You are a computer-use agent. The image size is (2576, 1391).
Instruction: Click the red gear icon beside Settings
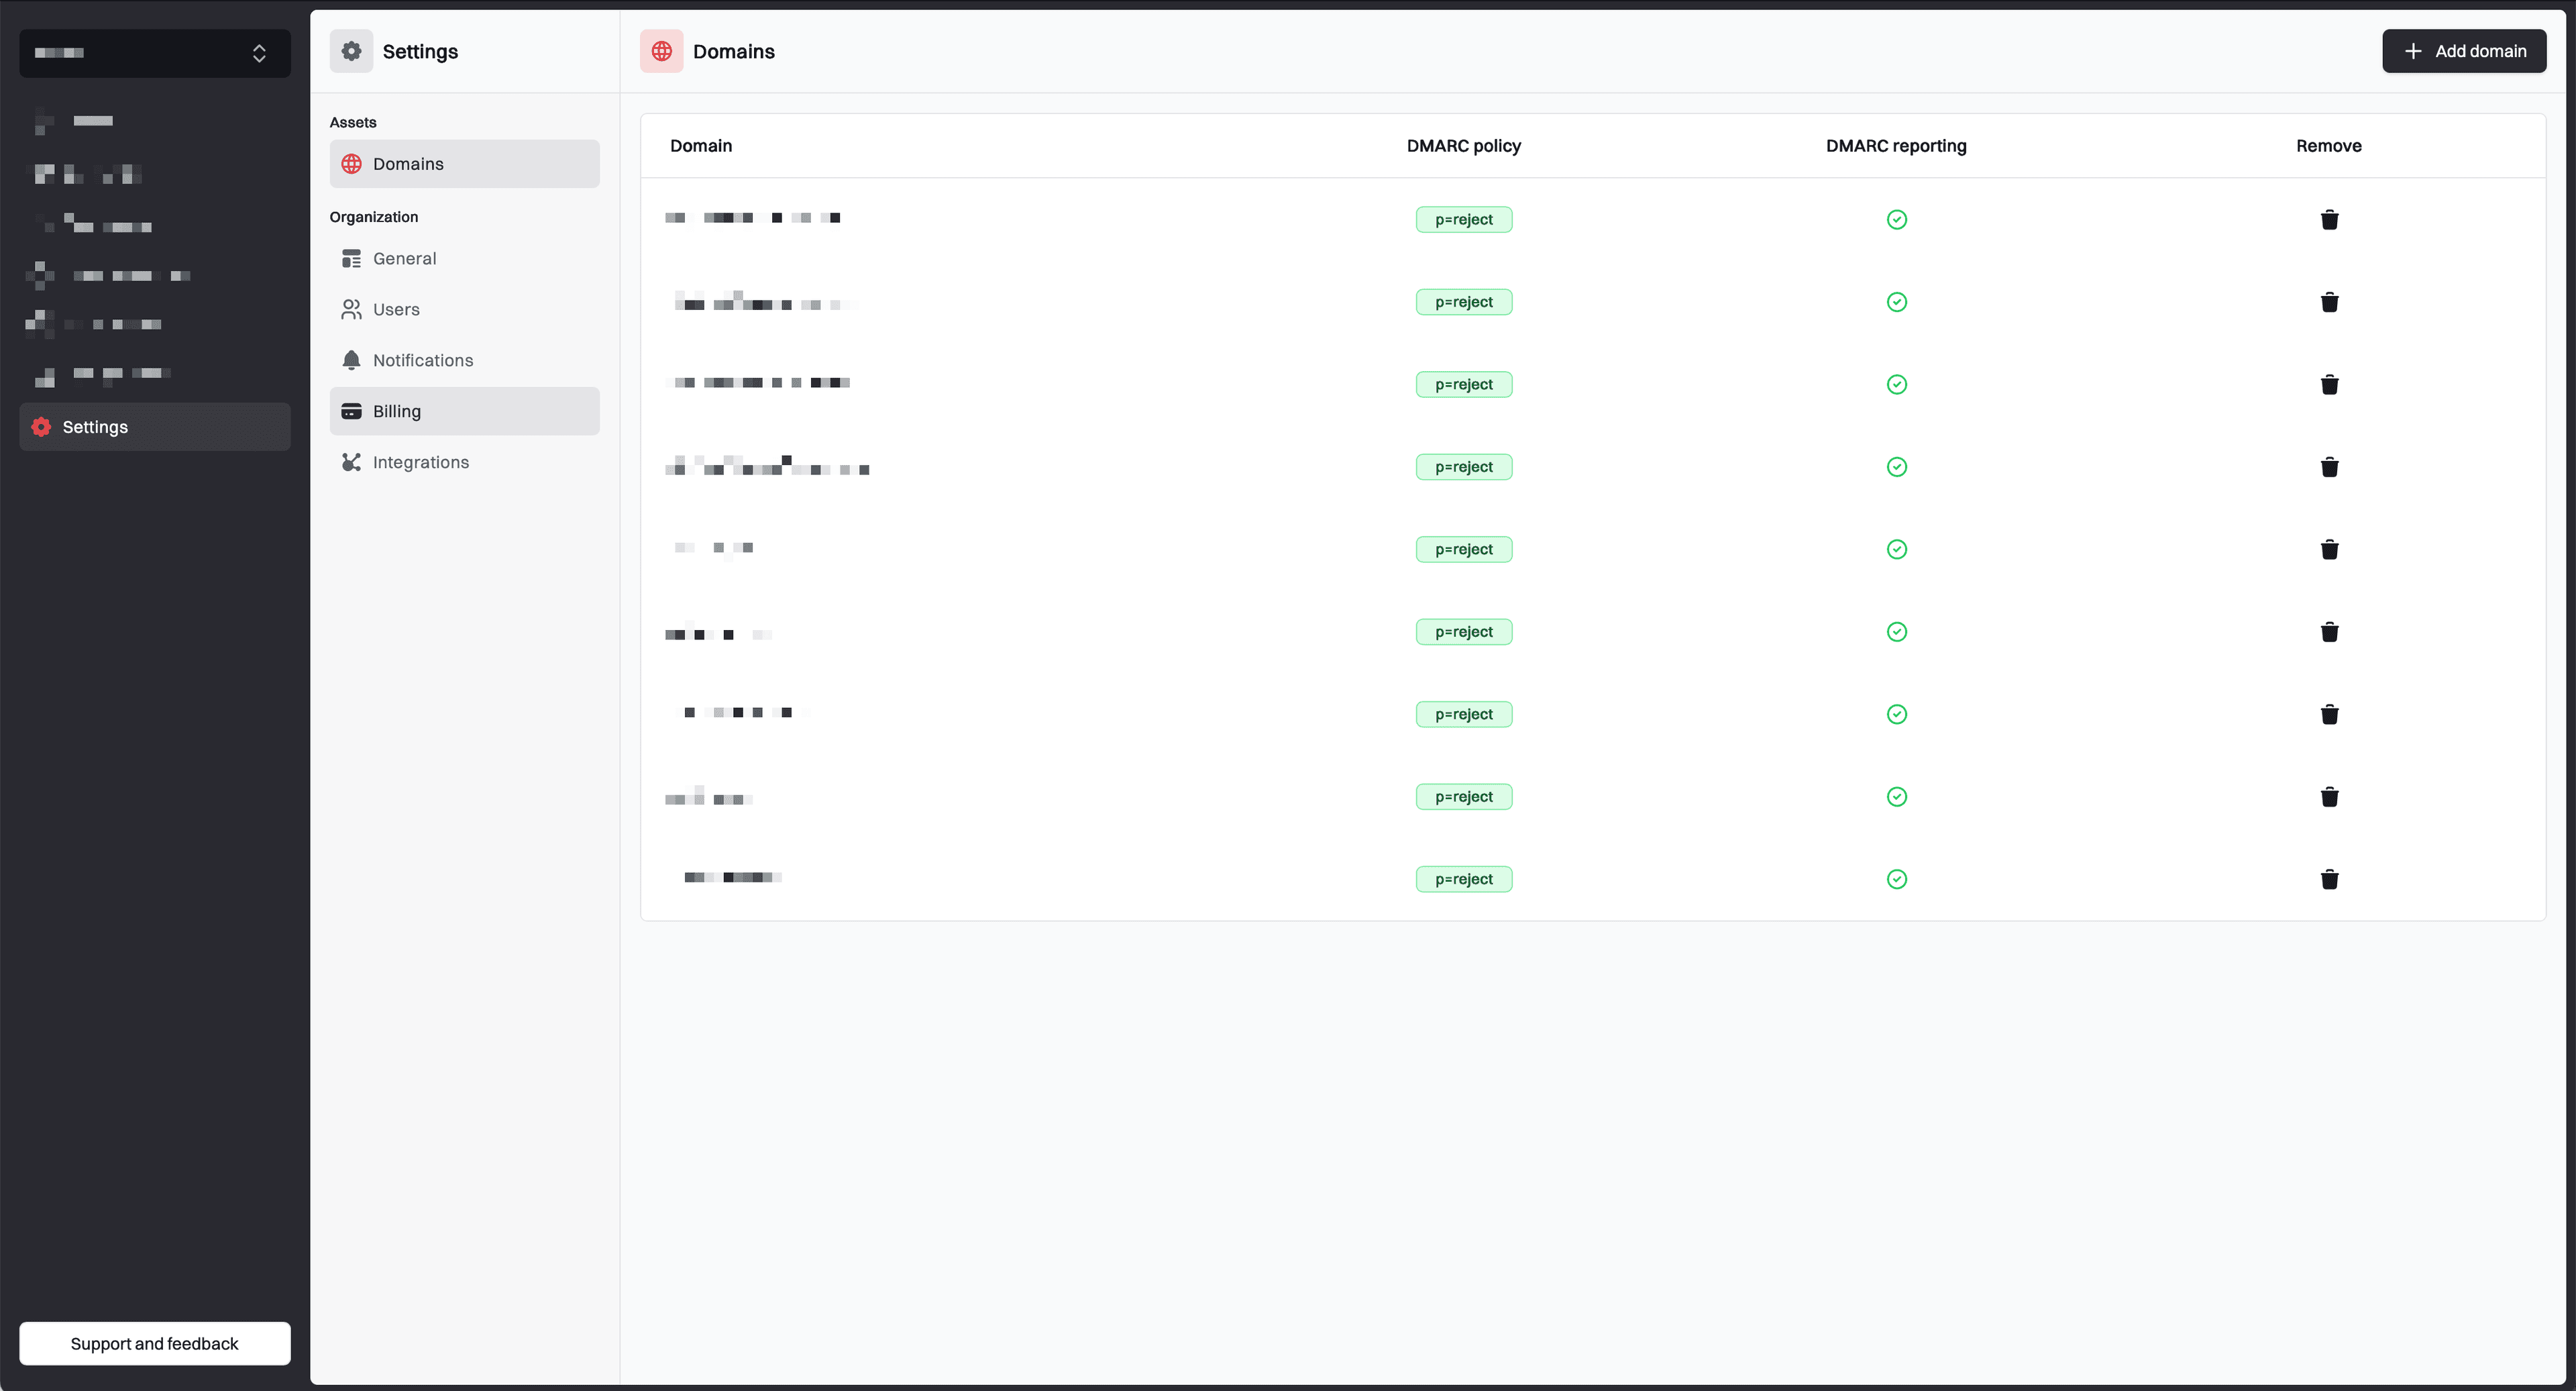(x=41, y=427)
